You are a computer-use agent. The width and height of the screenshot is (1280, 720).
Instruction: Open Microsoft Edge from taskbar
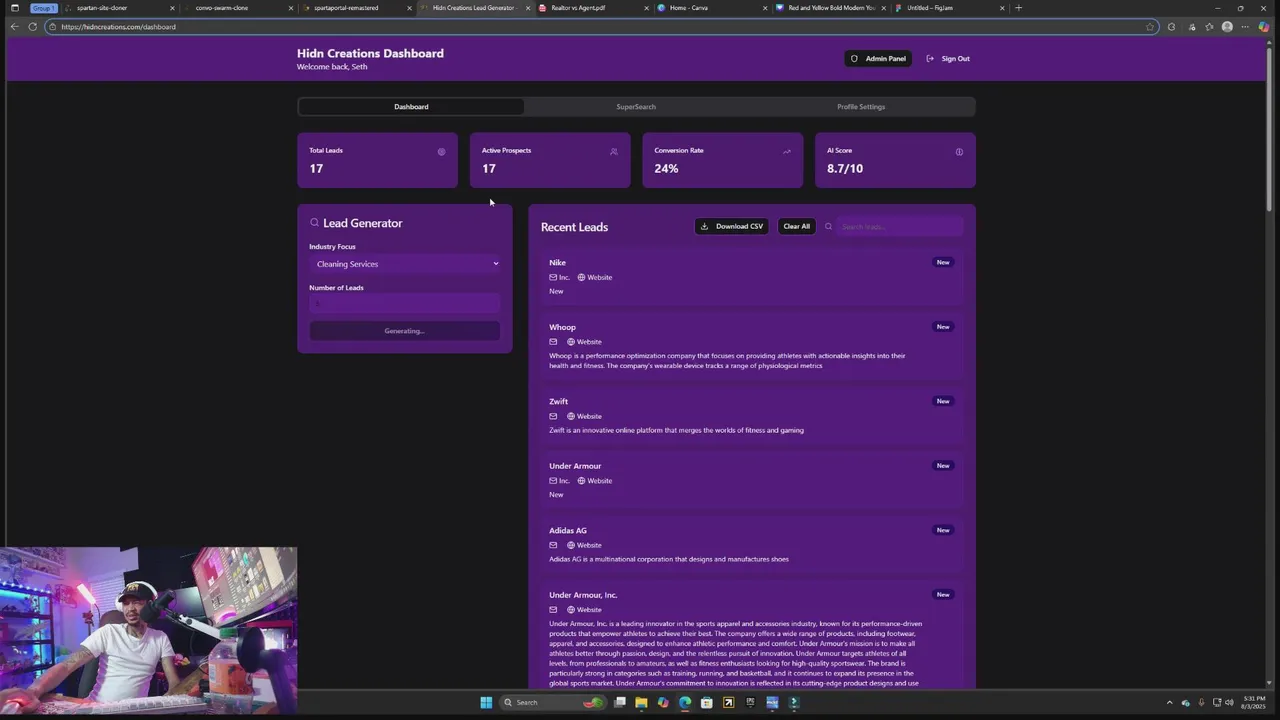[685, 702]
